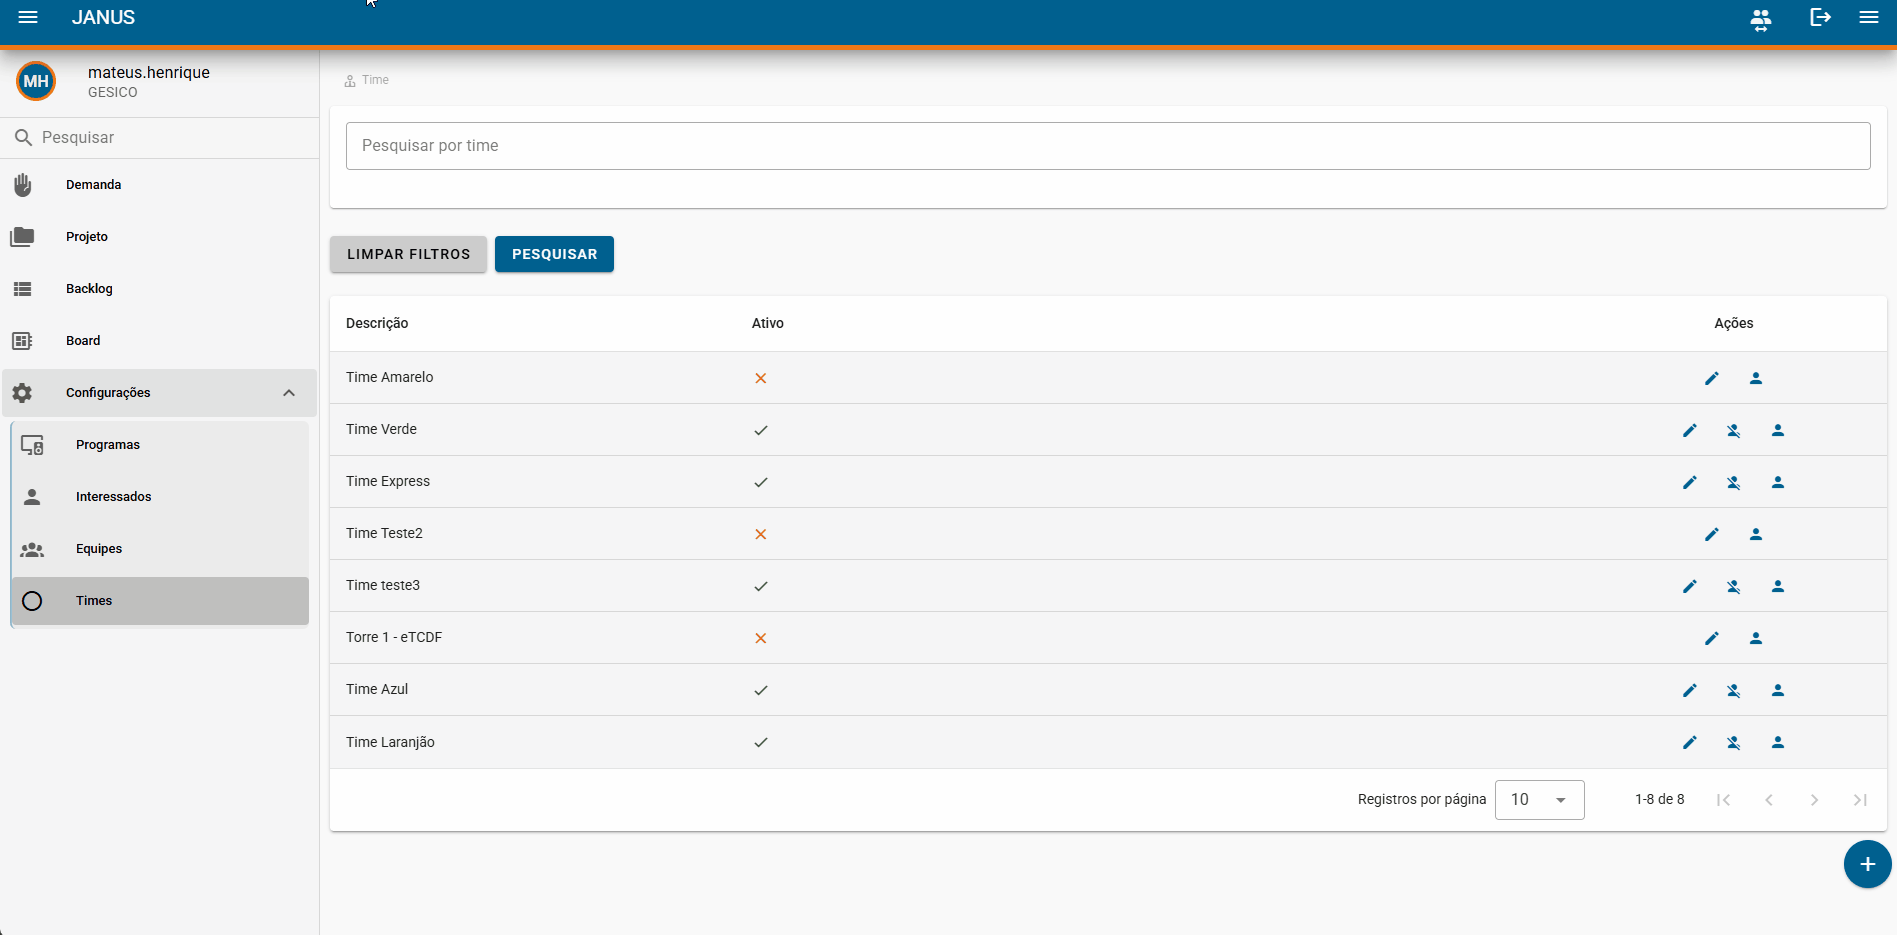
Task: Click the LIMPAR FILTROS button
Action: pos(408,254)
